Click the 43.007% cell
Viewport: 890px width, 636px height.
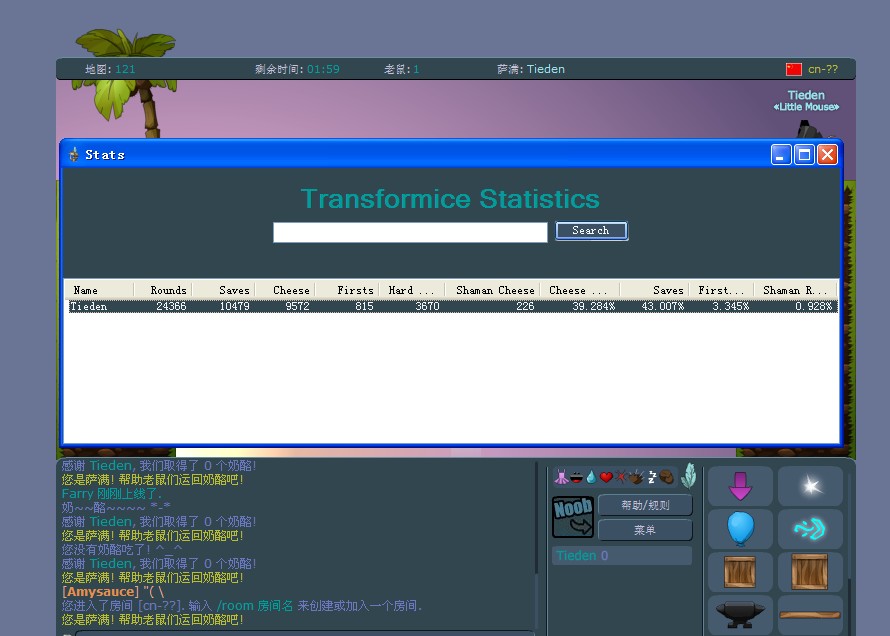663,306
